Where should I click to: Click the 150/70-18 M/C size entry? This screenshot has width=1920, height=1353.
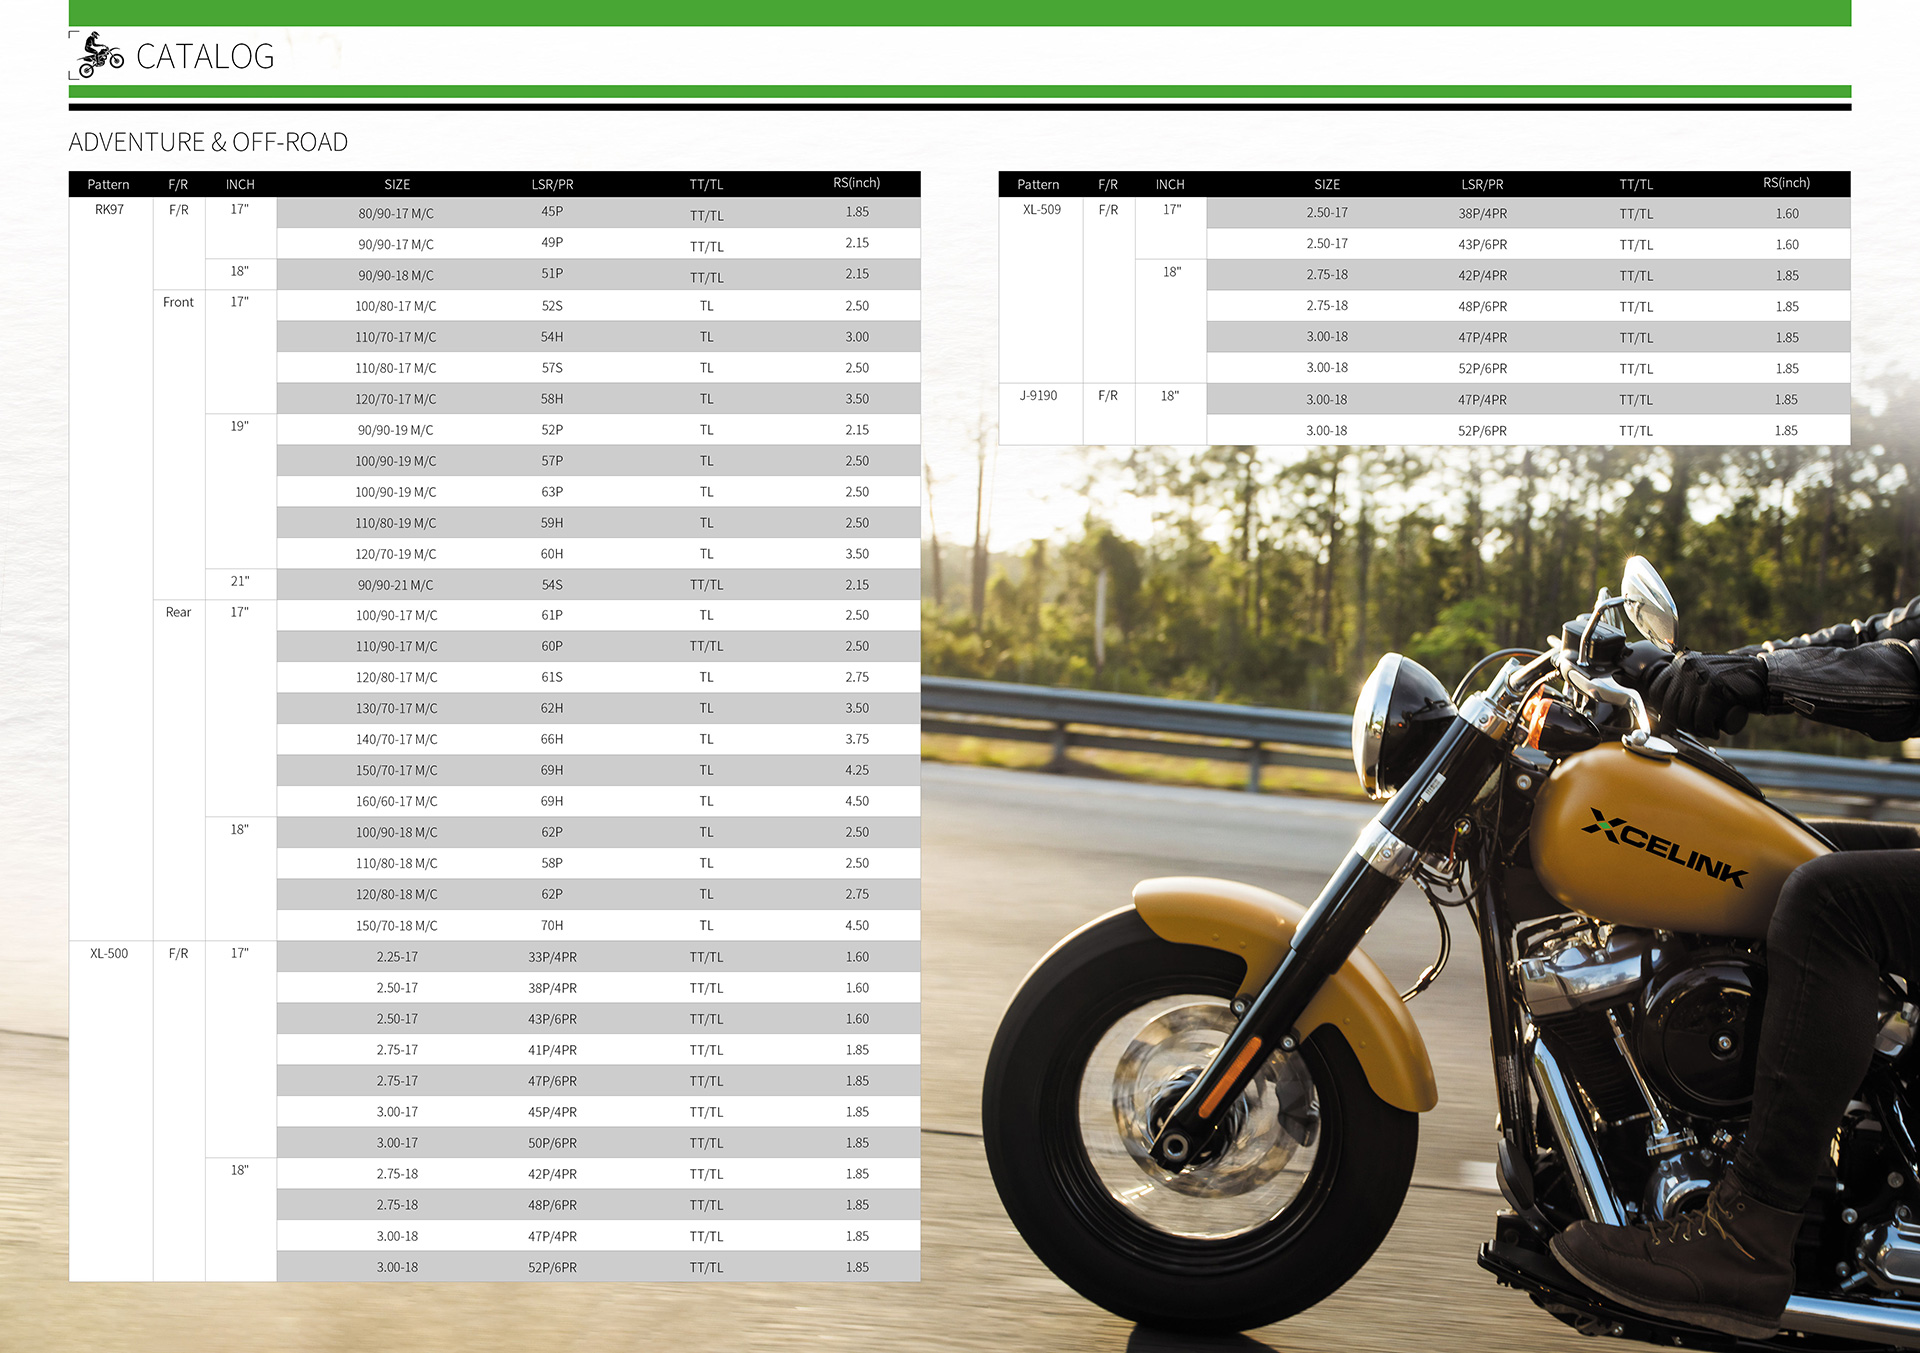[x=396, y=925]
